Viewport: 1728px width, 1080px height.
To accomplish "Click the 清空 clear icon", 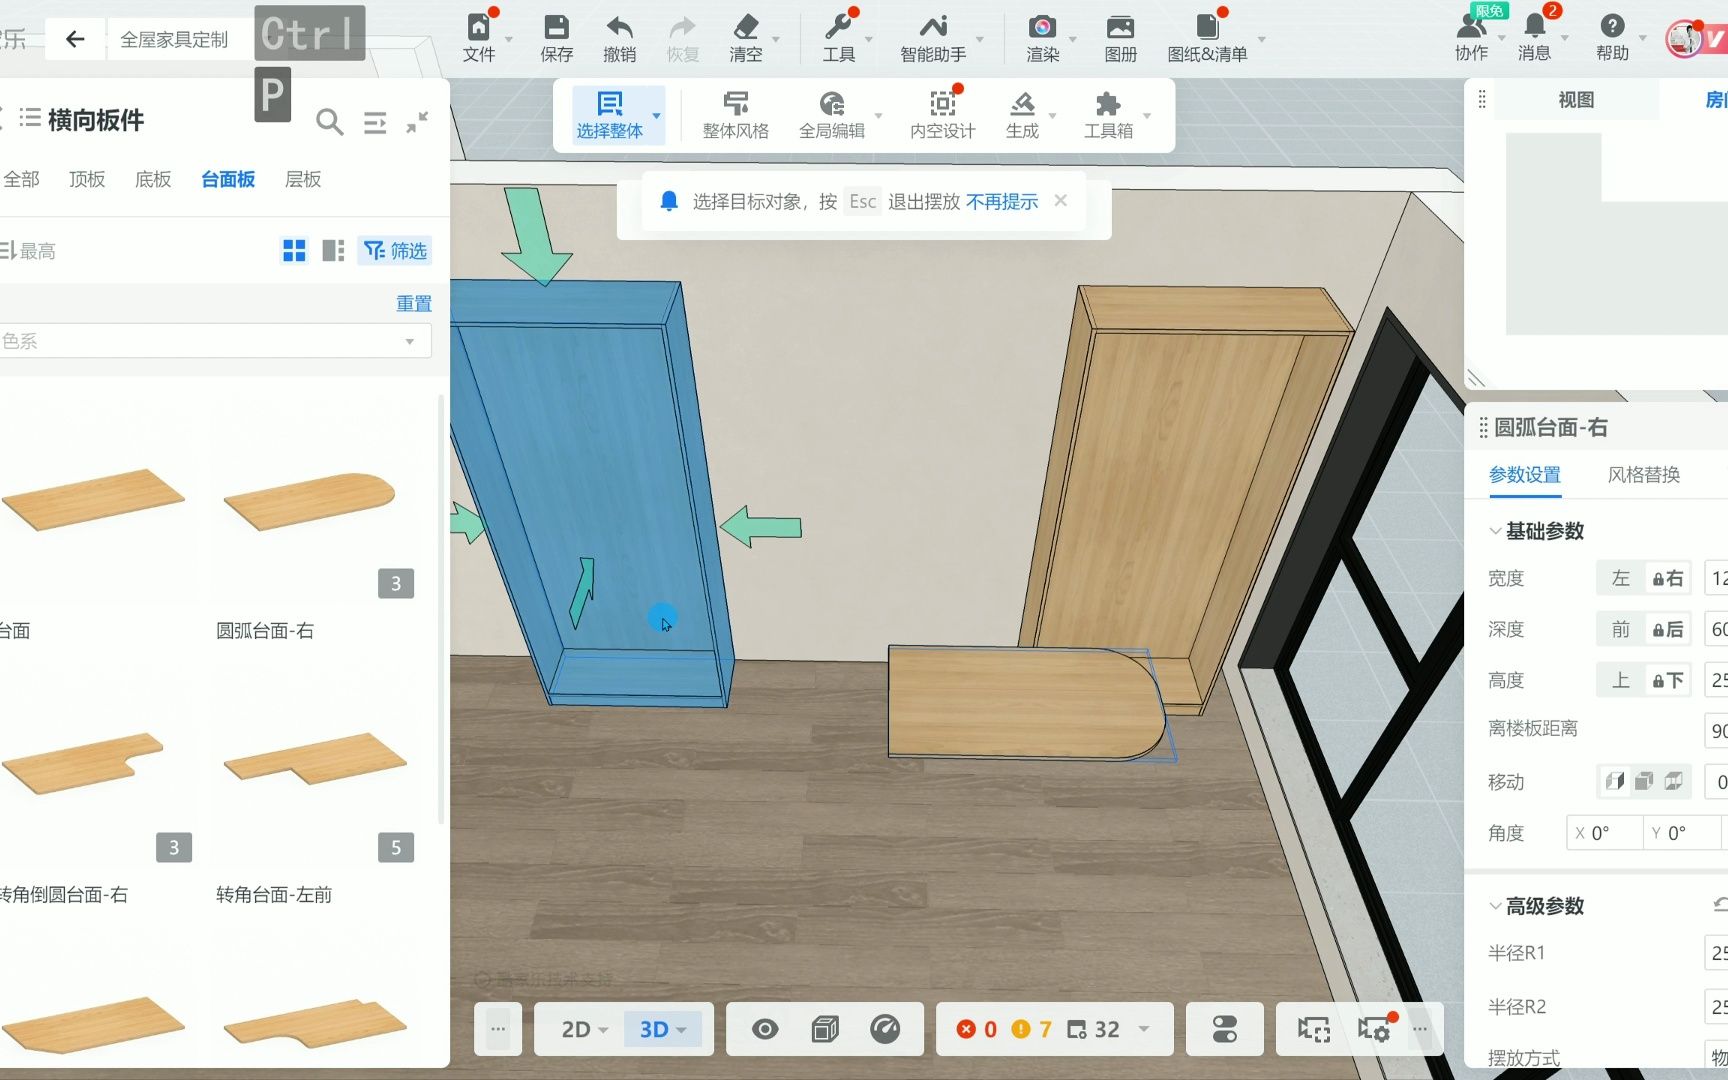I will 745,39.
